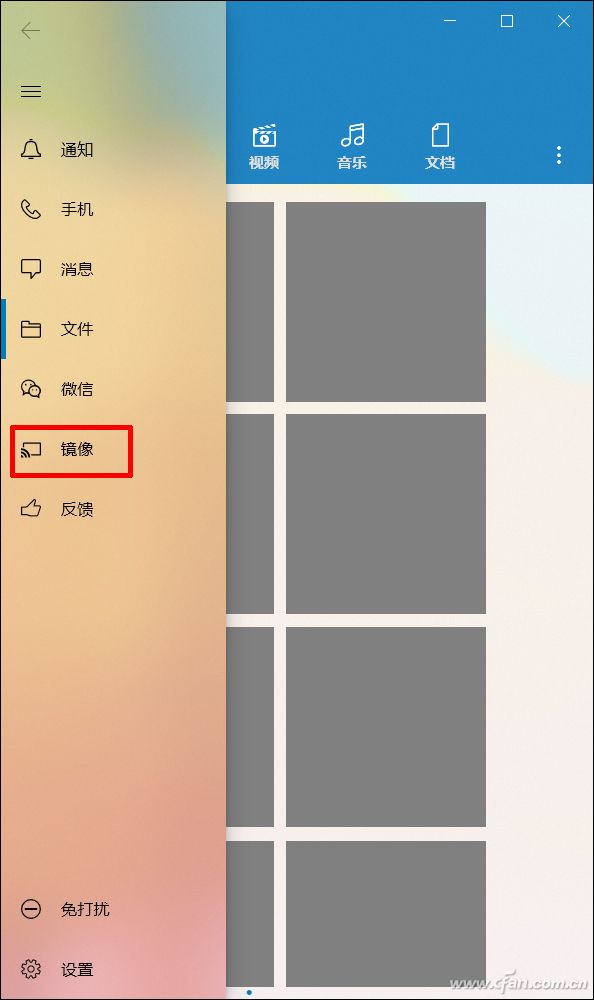594x1000 pixels.
Task: Switch to 音乐 music tab
Action: point(352,147)
